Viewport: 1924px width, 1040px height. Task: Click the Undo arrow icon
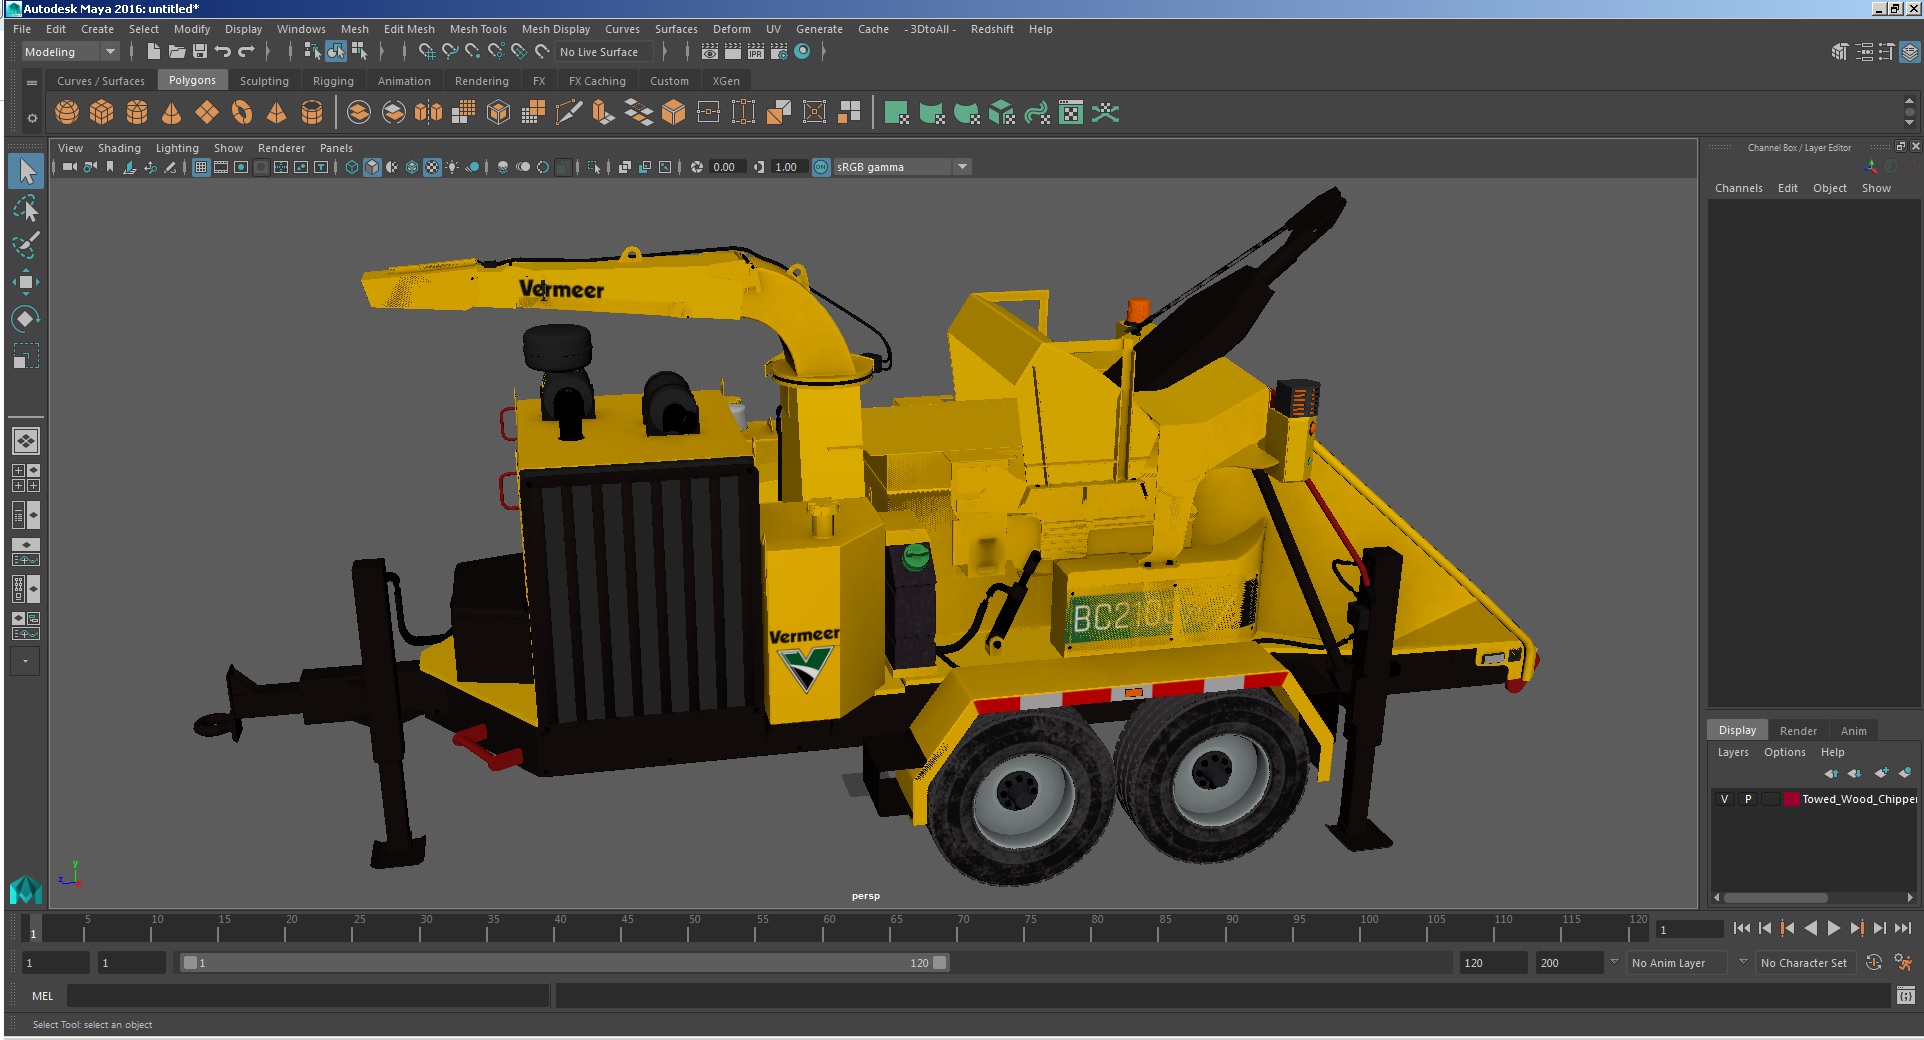point(223,52)
